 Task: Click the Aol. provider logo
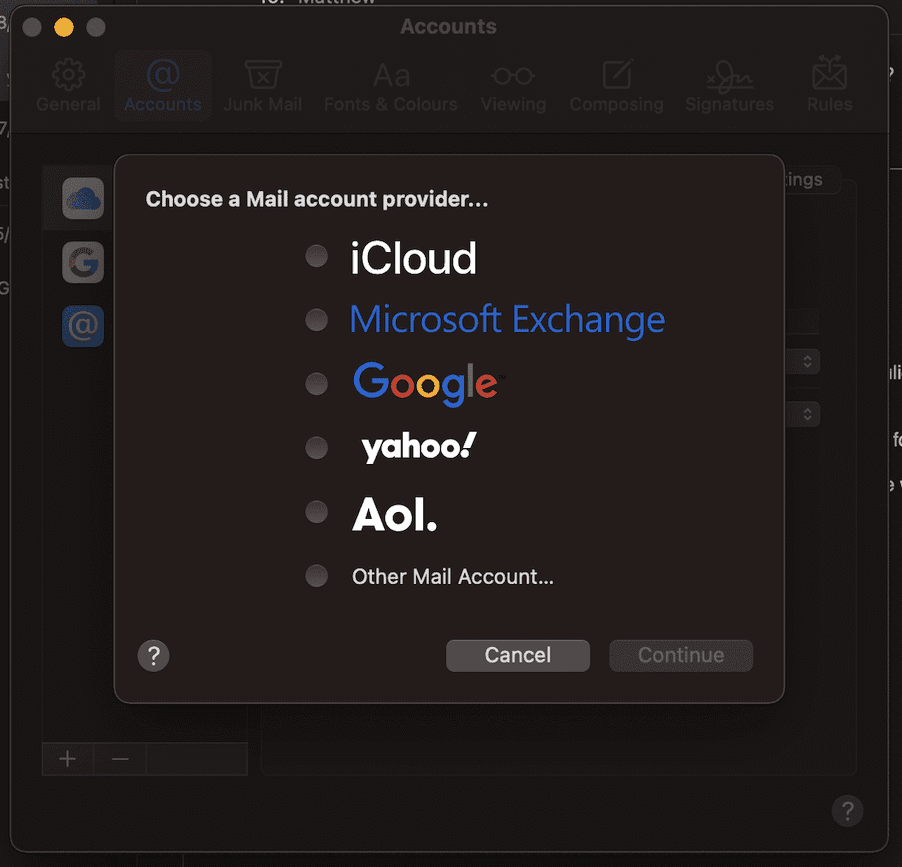click(x=395, y=514)
